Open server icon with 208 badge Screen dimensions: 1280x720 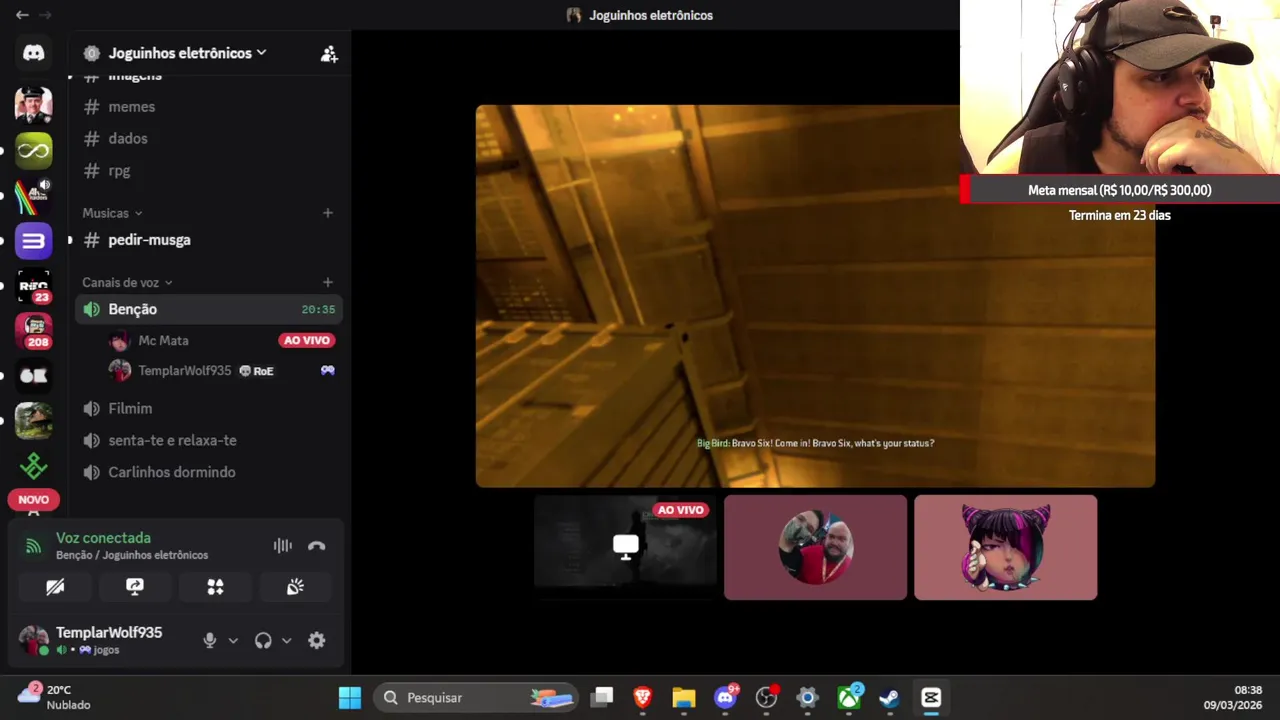[33, 331]
